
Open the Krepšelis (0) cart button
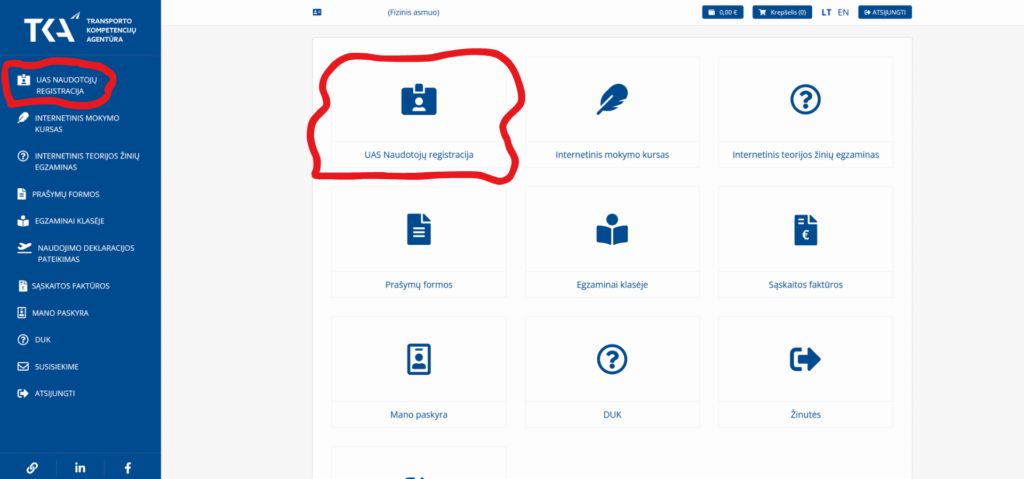(x=782, y=12)
